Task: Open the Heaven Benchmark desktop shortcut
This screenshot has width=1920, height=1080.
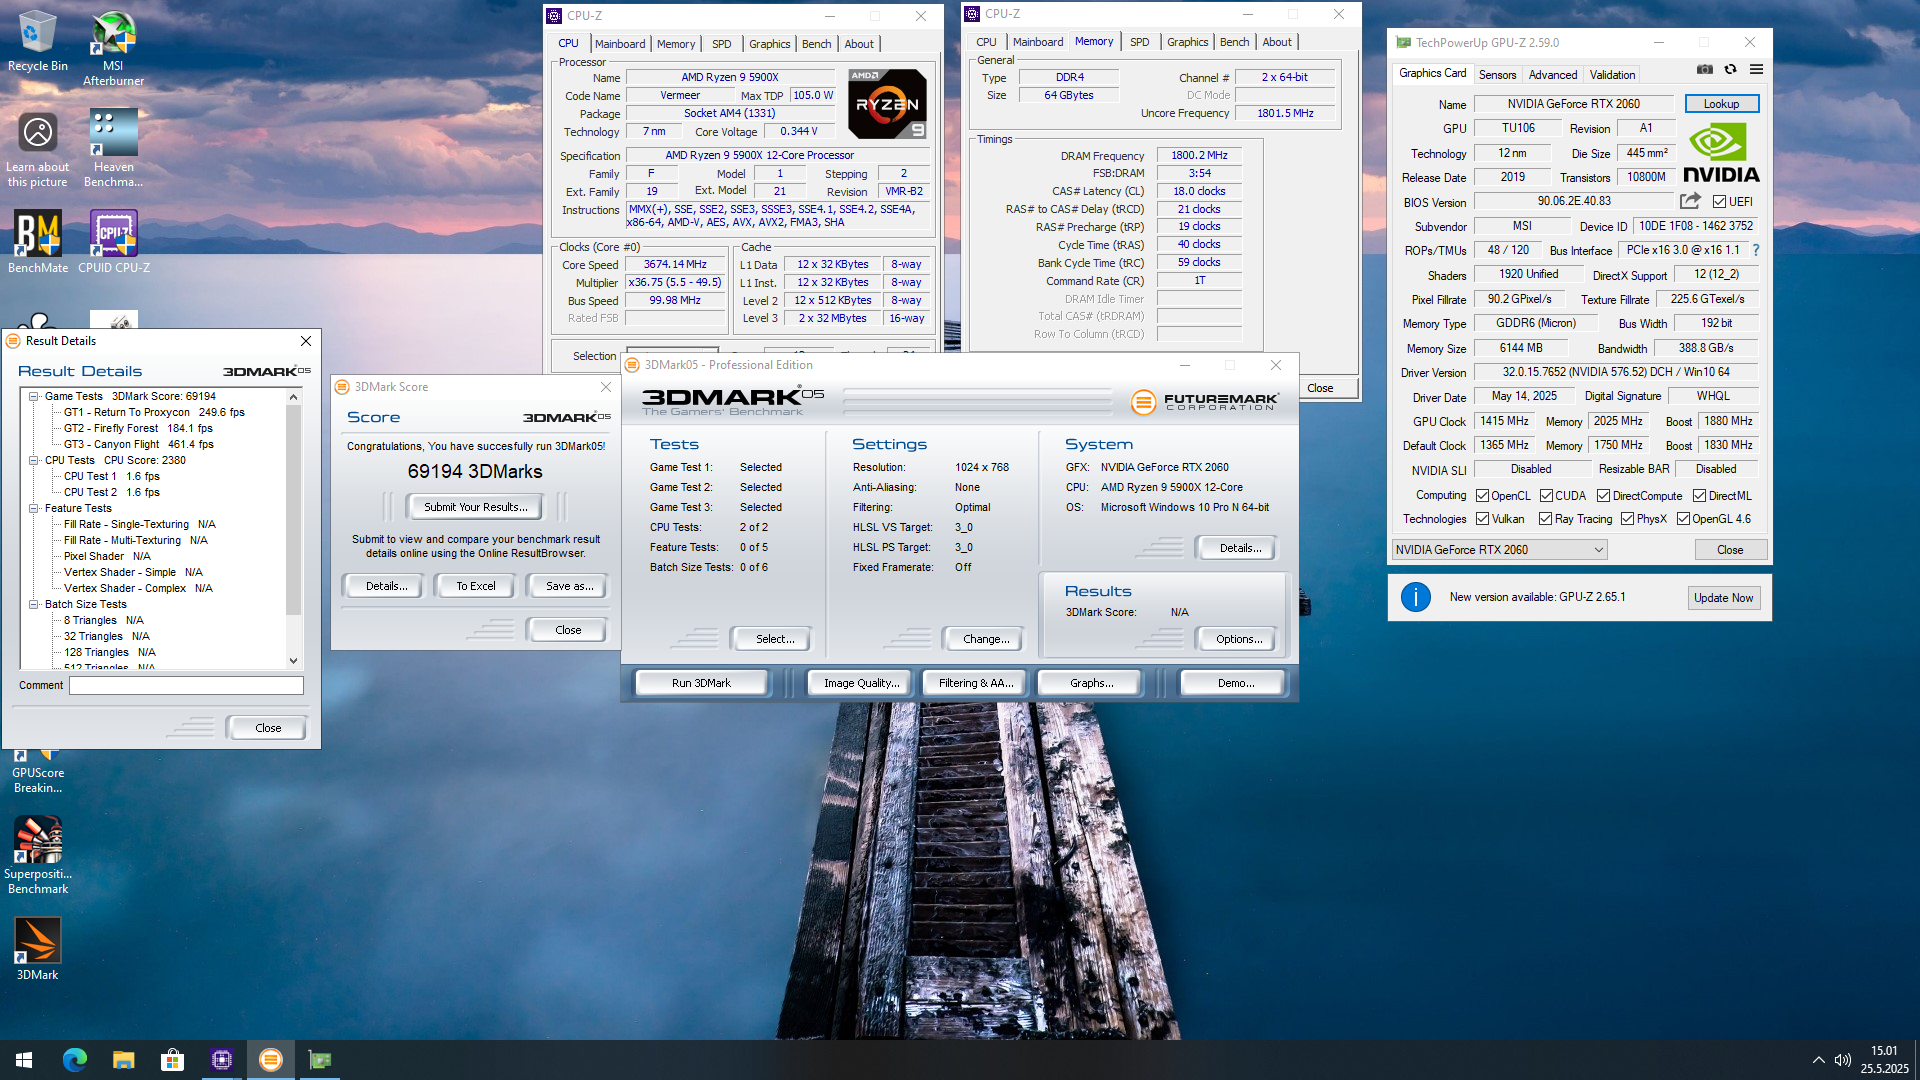Action: click(113, 148)
